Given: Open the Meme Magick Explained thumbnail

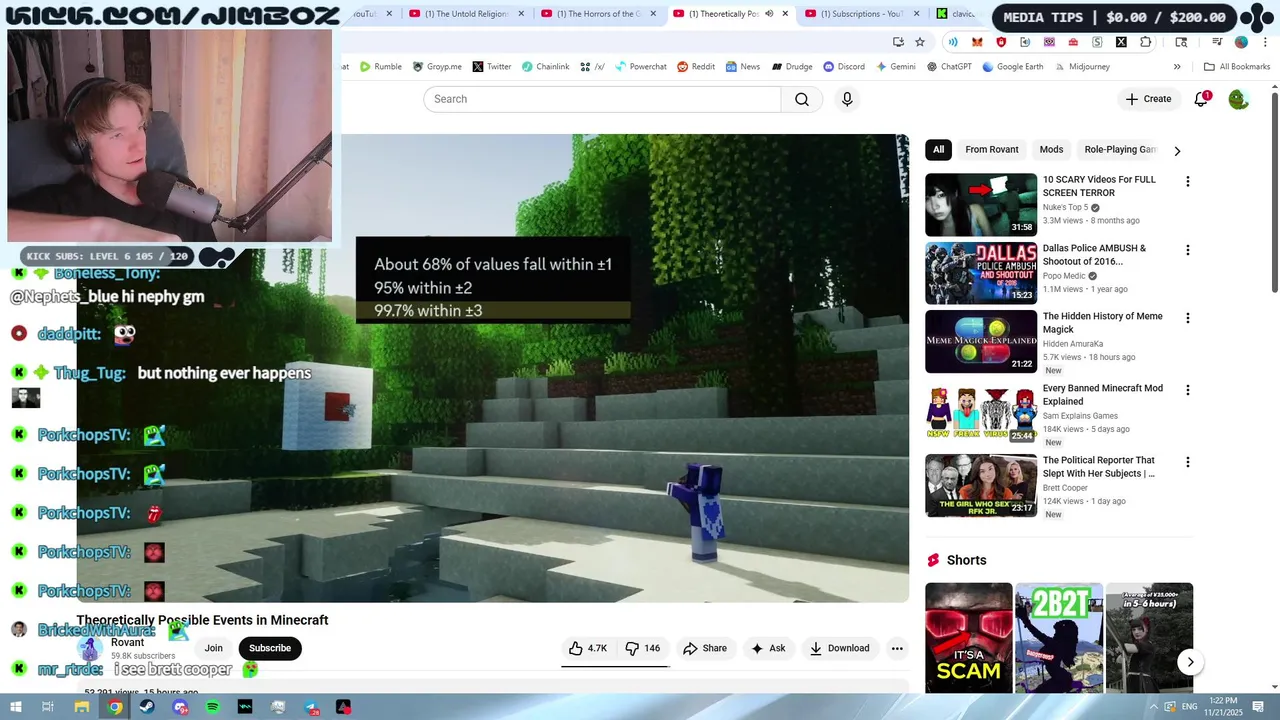Looking at the screenshot, I should pos(981,341).
